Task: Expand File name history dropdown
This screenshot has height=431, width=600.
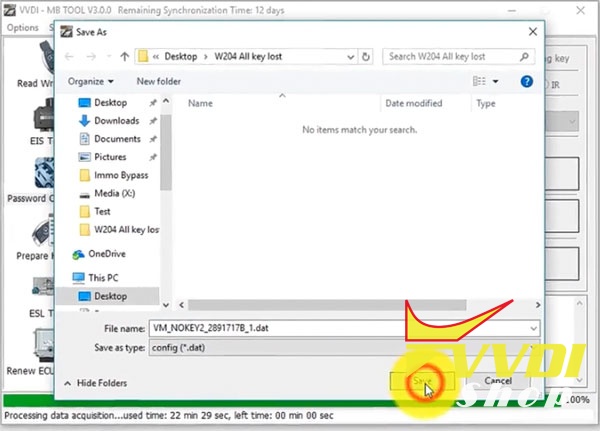Action: click(x=533, y=328)
